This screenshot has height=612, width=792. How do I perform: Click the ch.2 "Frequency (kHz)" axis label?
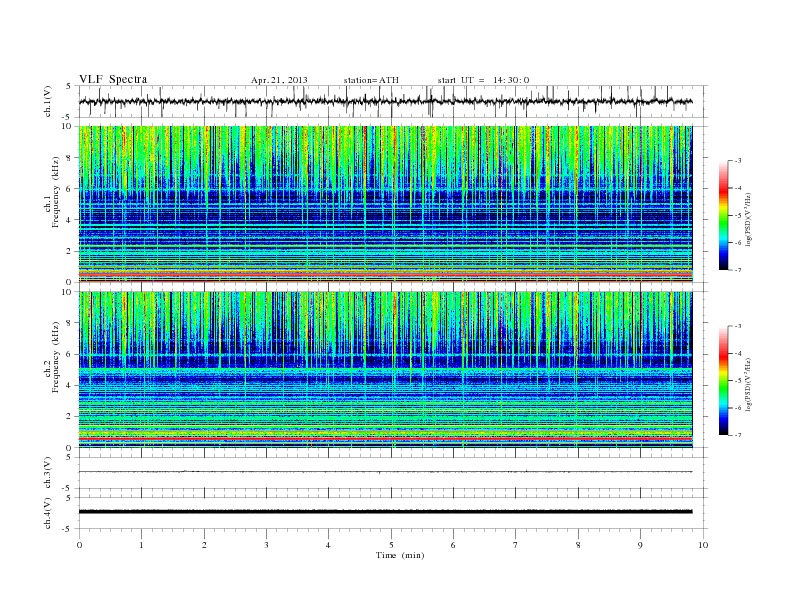click(56, 357)
